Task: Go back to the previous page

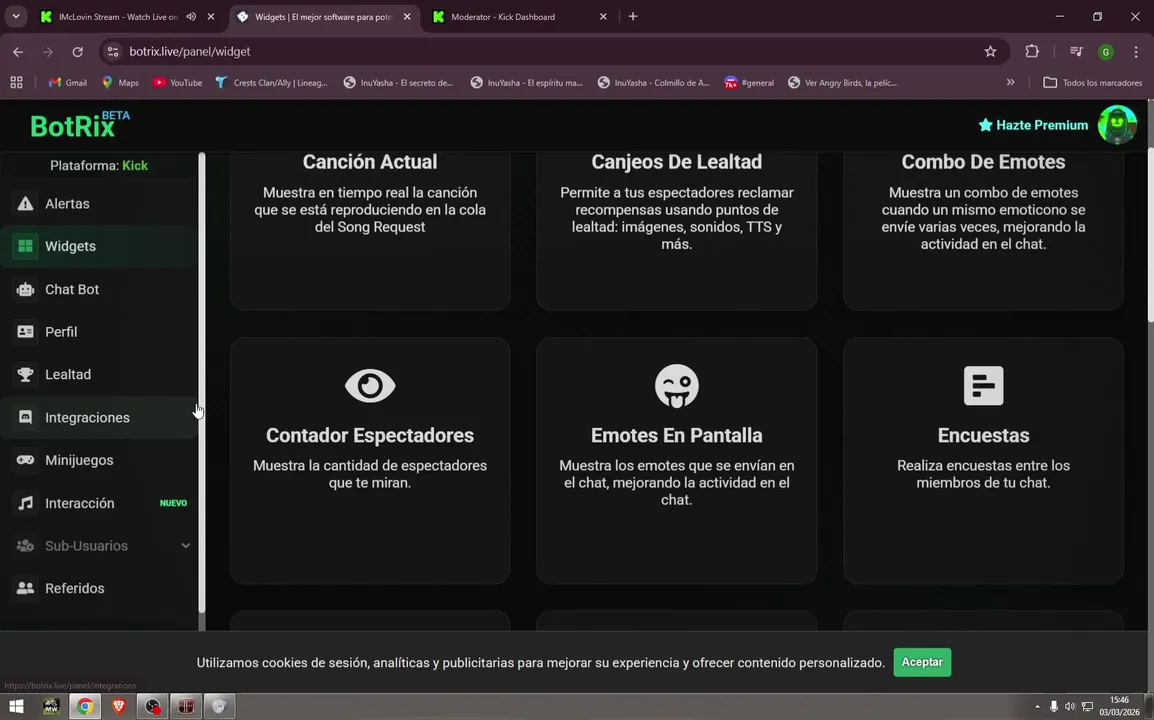Action: click(18, 52)
